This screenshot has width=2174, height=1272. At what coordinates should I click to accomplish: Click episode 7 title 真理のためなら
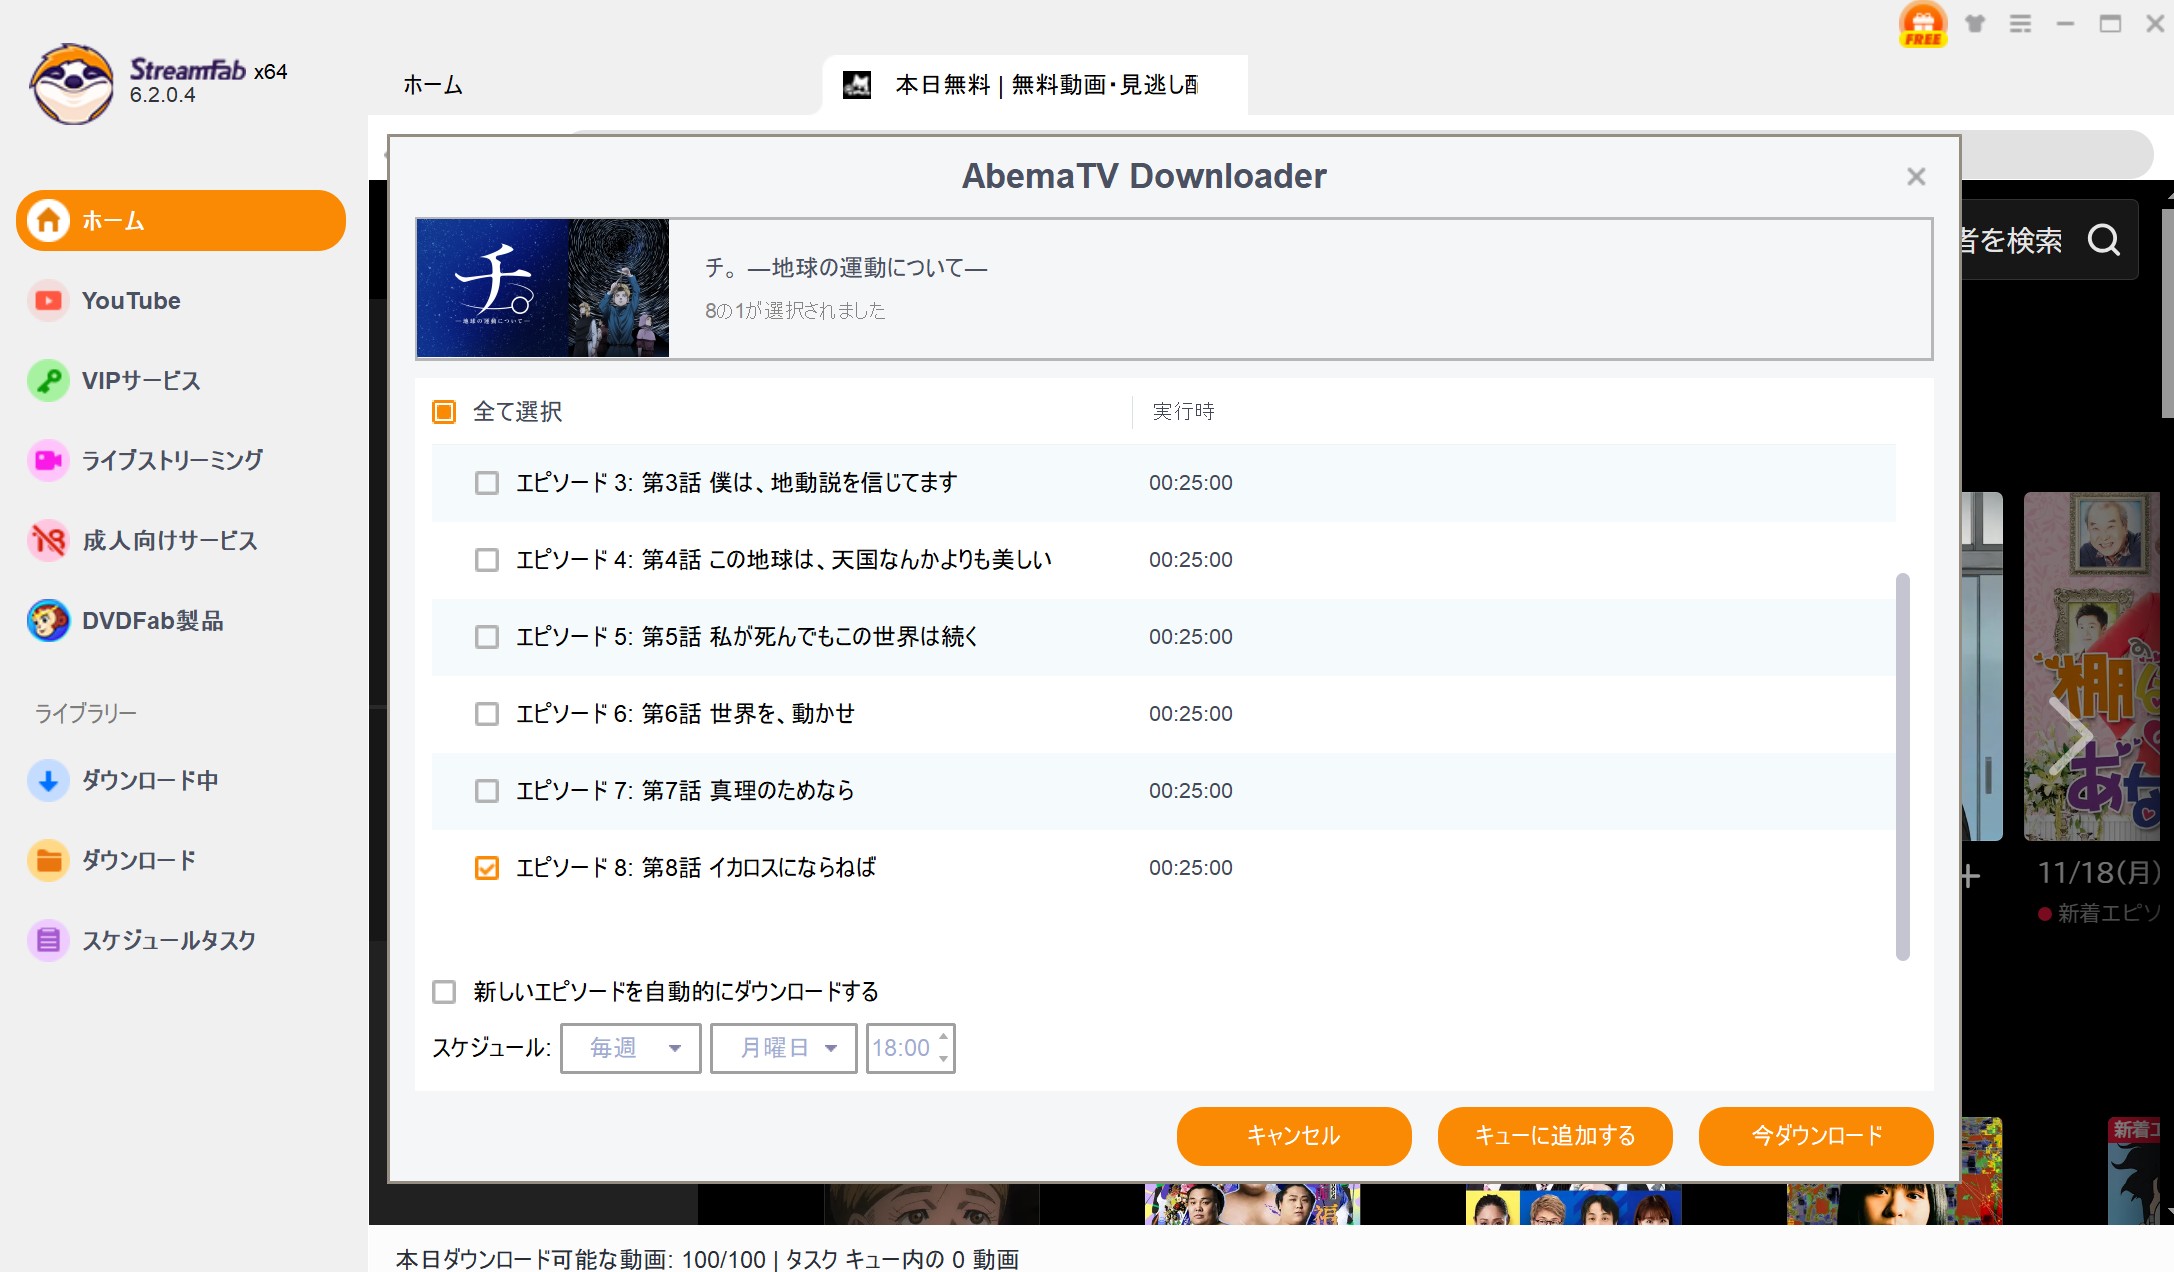tap(782, 791)
